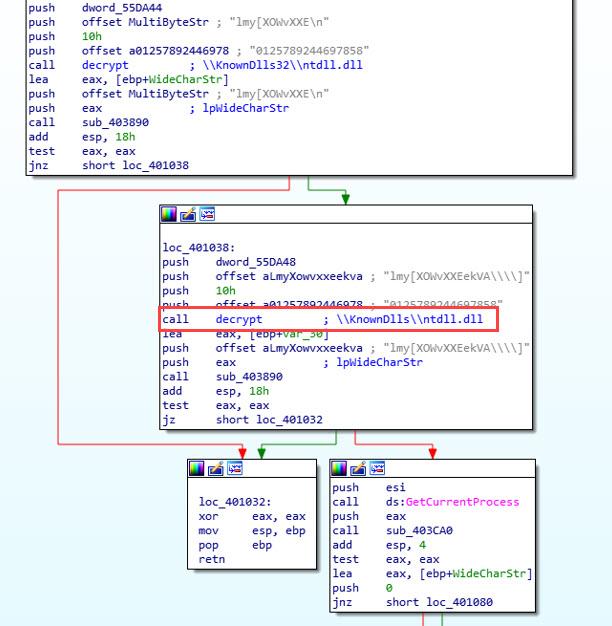This screenshot has height=626, width=612.
Task: Select the 'pop ebp' line
Action: pyautogui.click(x=235, y=545)
